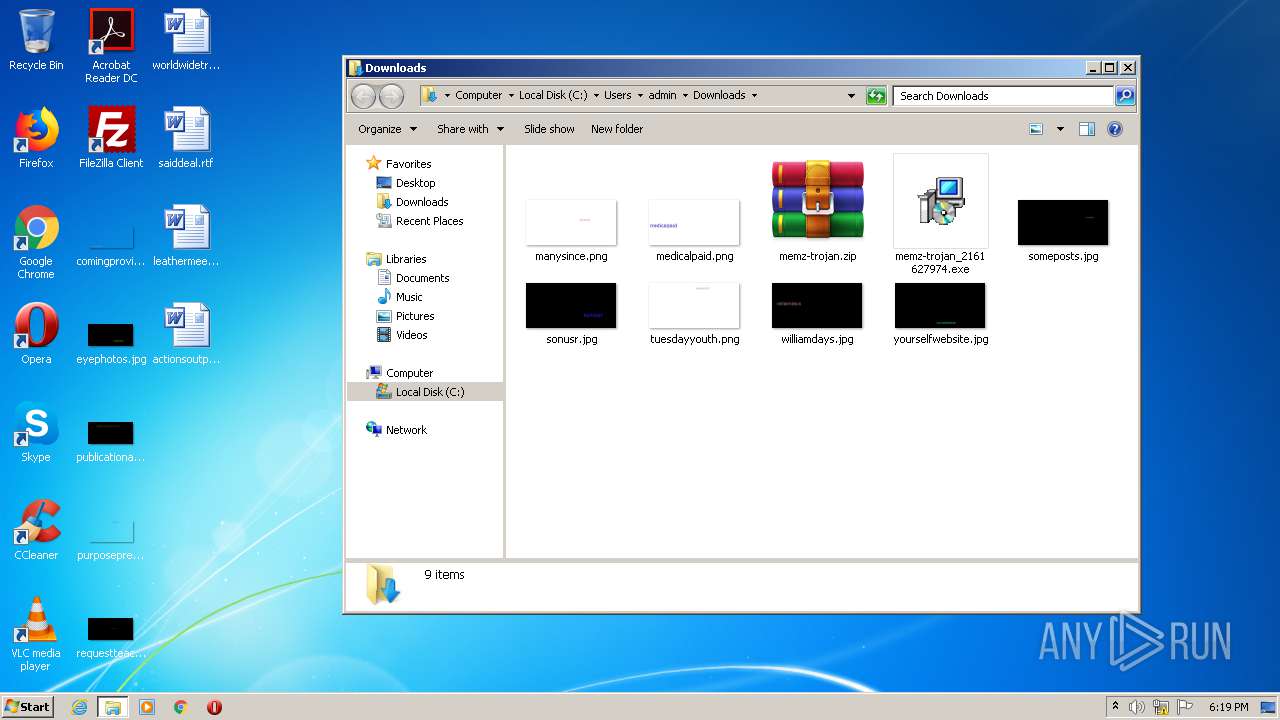Open CCleaner desktop shortcut

coord(36,530)
